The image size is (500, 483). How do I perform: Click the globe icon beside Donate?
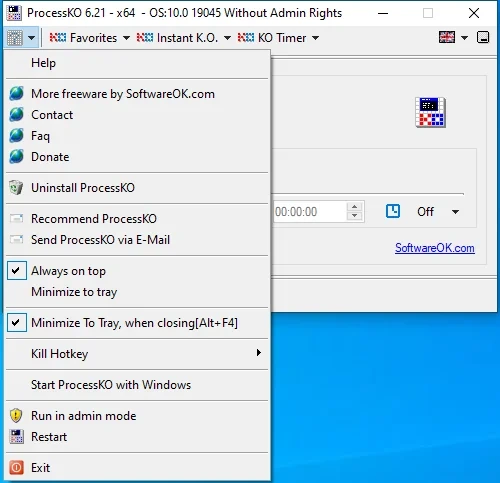click(16, 156)
